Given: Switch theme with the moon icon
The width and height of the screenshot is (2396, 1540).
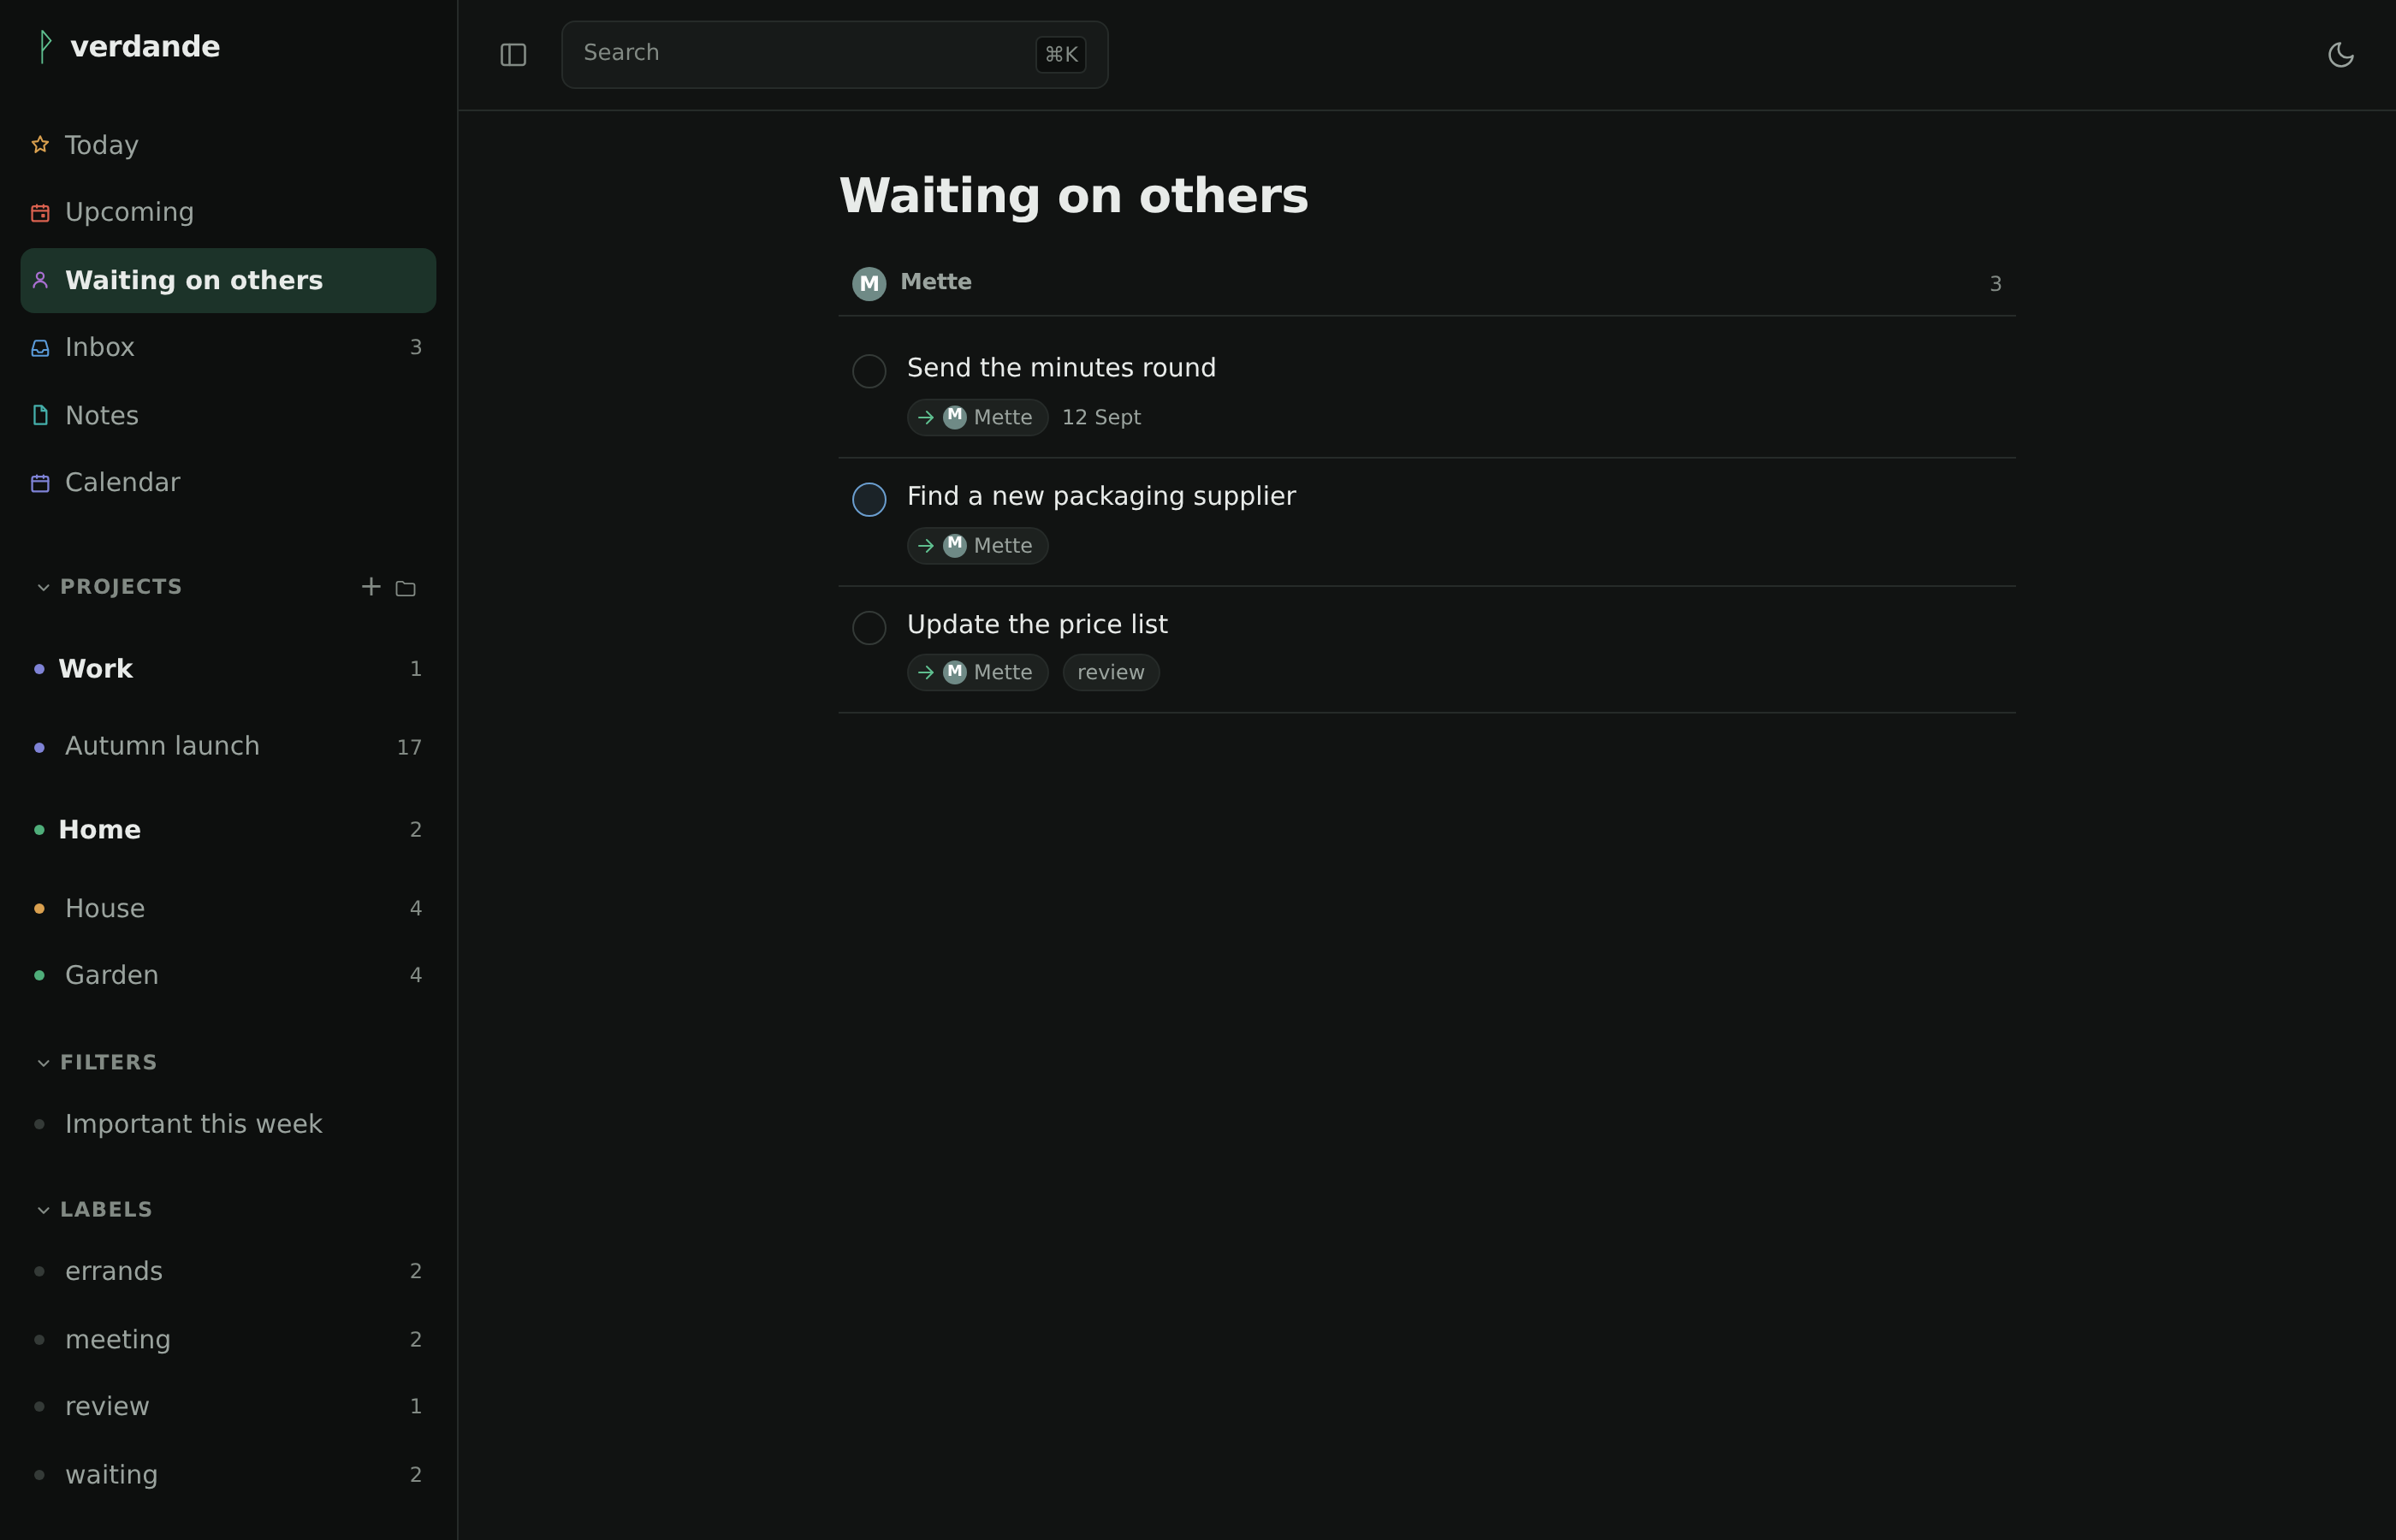Looking at the screenshot, I should click(x=2340, y=55).
